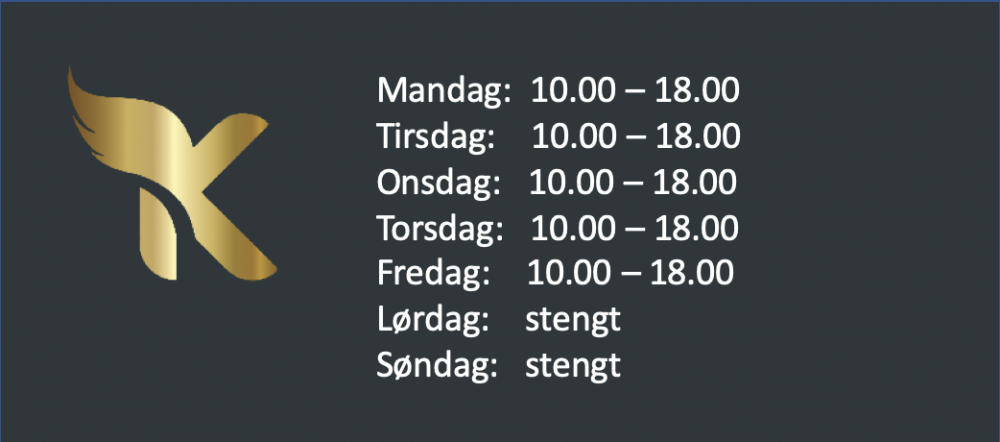Image resolution: width=1000 pixels, height=442 pixels.
Task: Click stengt next to Lørdag
Action: coord(573,321)
